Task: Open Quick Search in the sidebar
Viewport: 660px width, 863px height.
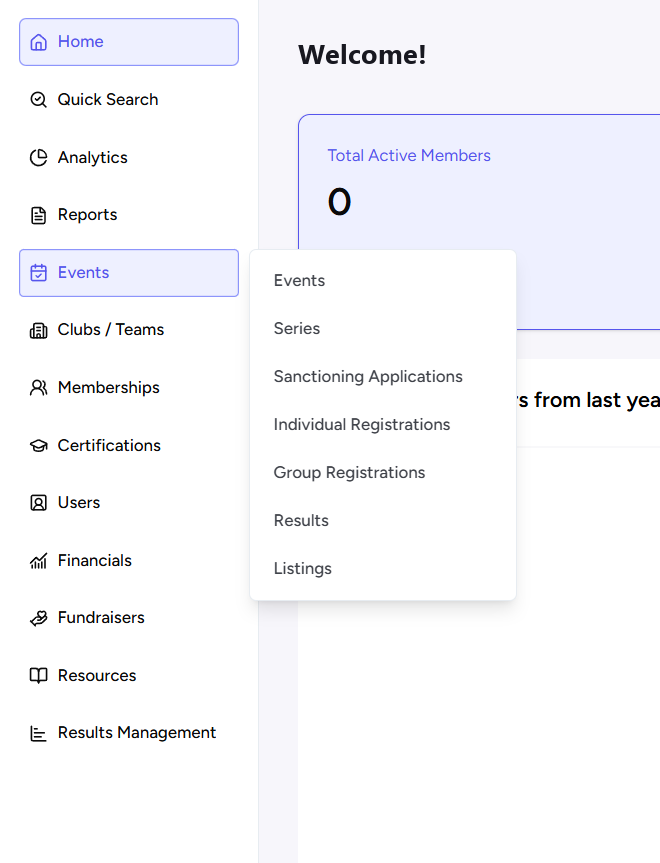Action: pos(129,100)
